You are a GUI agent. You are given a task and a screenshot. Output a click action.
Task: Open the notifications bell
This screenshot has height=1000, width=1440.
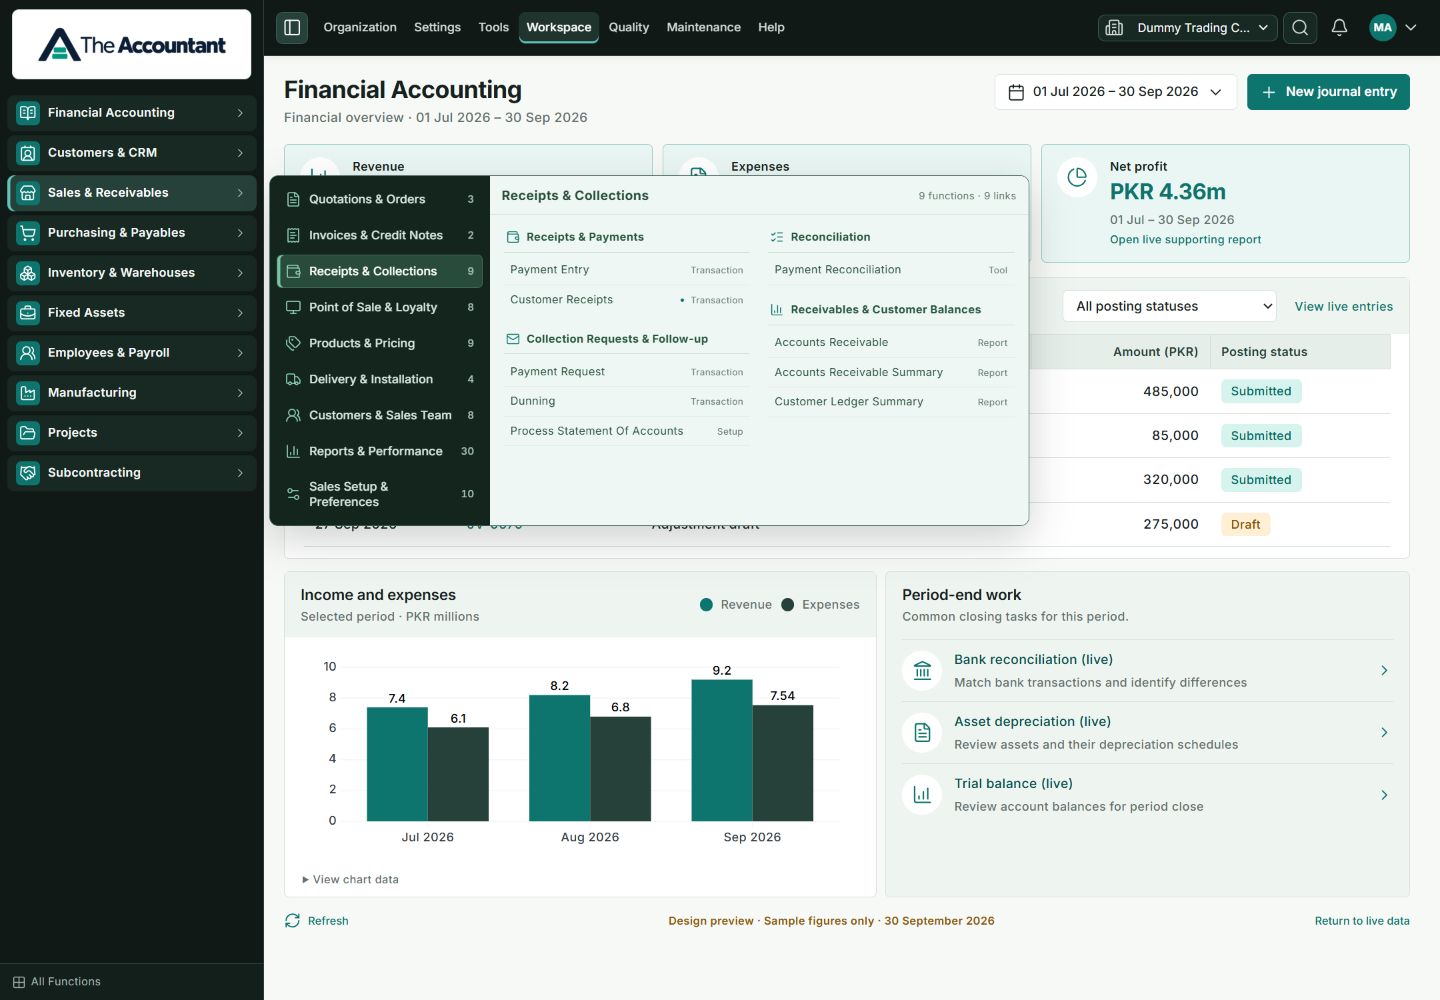(1339, 28)
